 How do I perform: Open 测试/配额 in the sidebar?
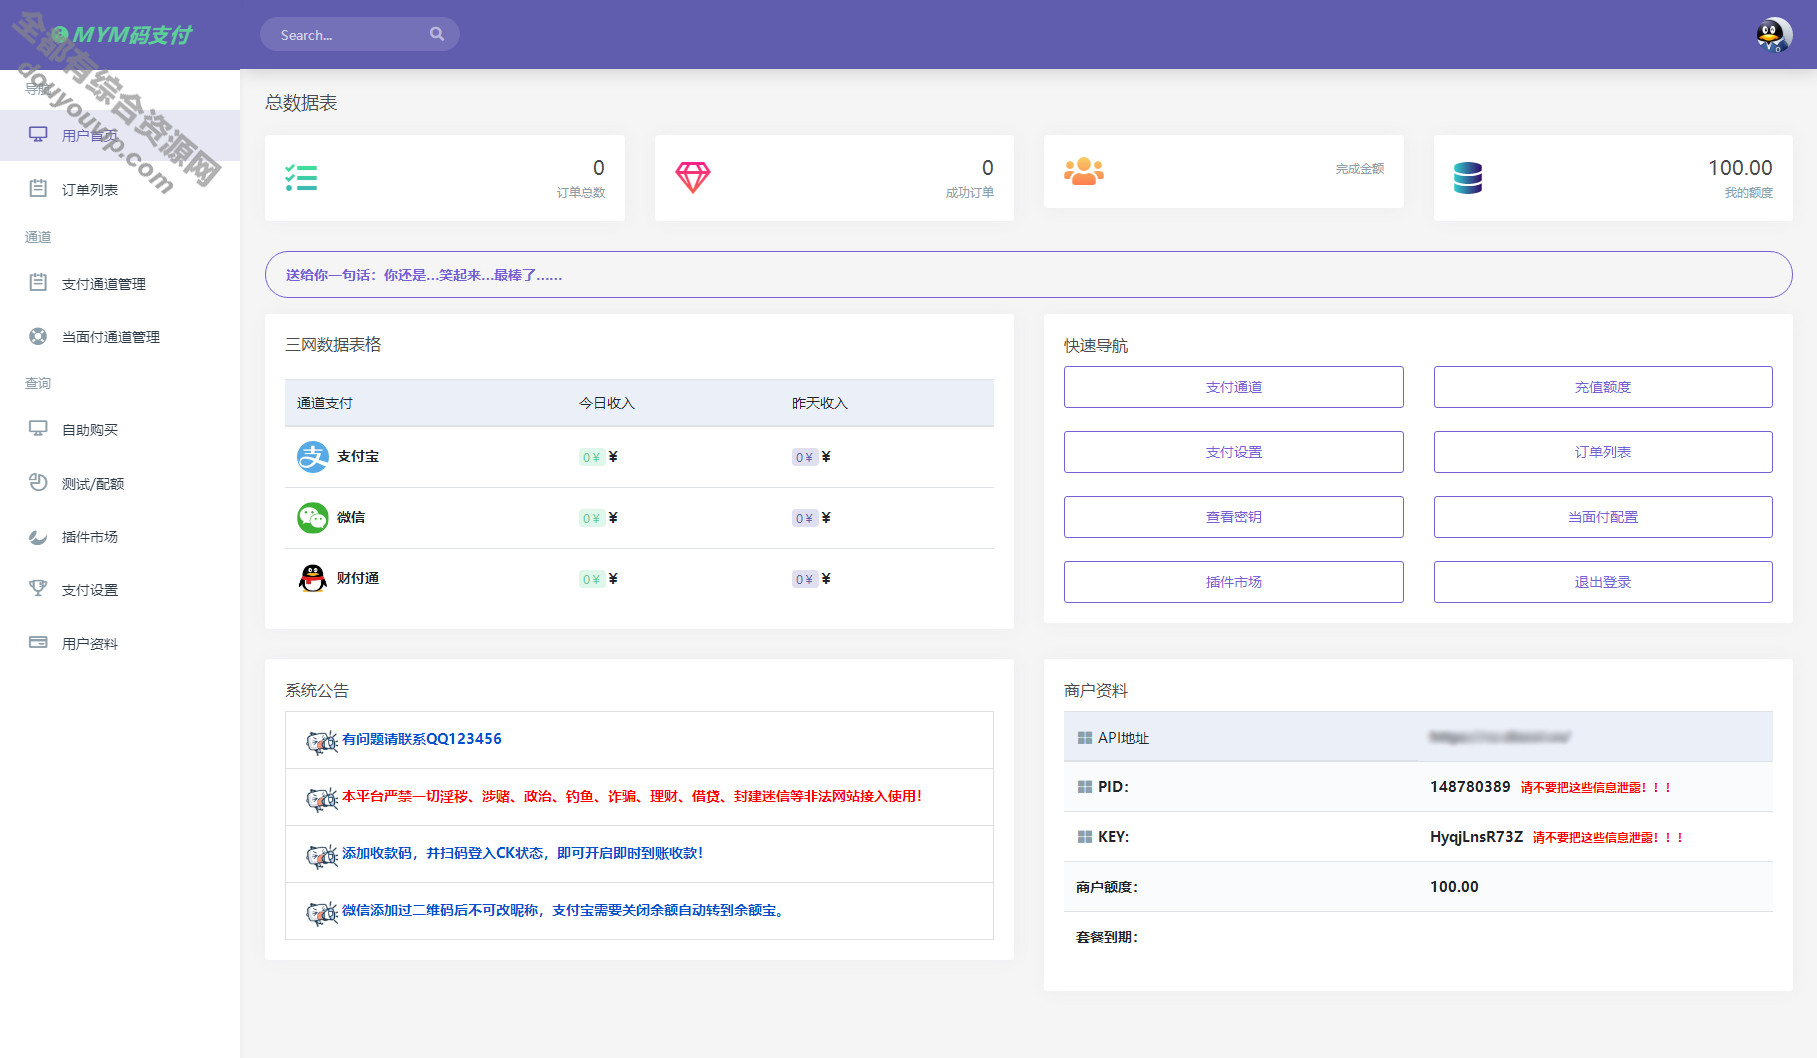tap(120, 484)
